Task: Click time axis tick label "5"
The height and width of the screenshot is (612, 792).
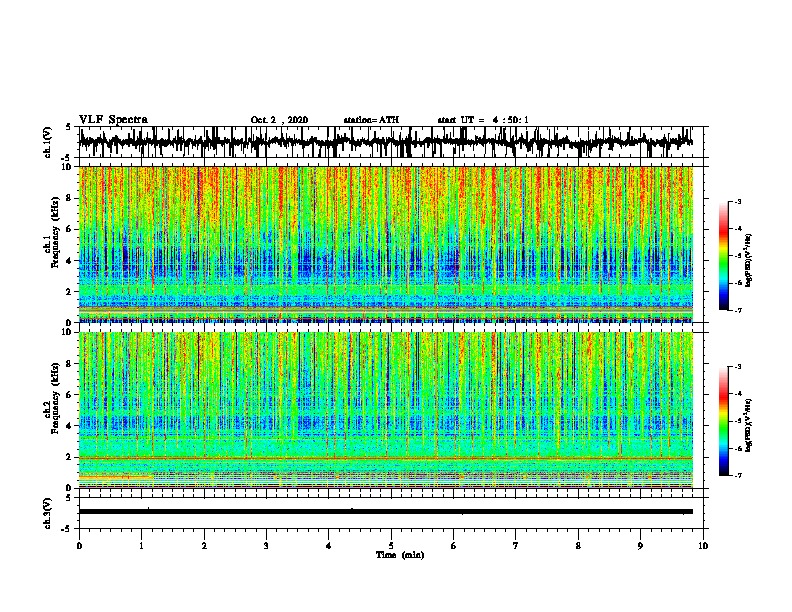Action: point(391,546)
